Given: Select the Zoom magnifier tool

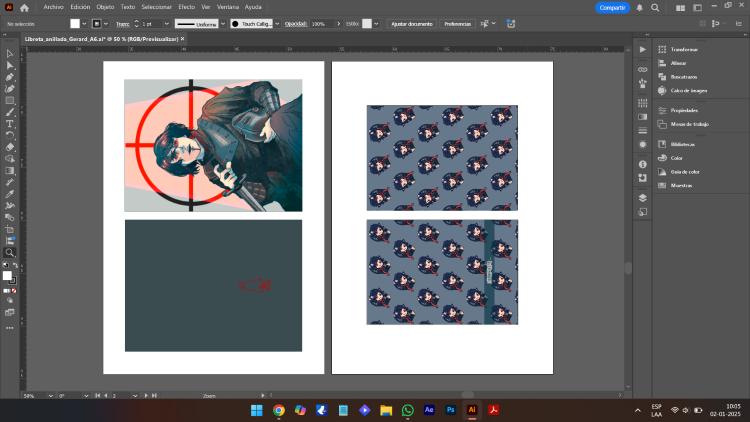Looking at the screenshot, I should (x=10, y=253).
